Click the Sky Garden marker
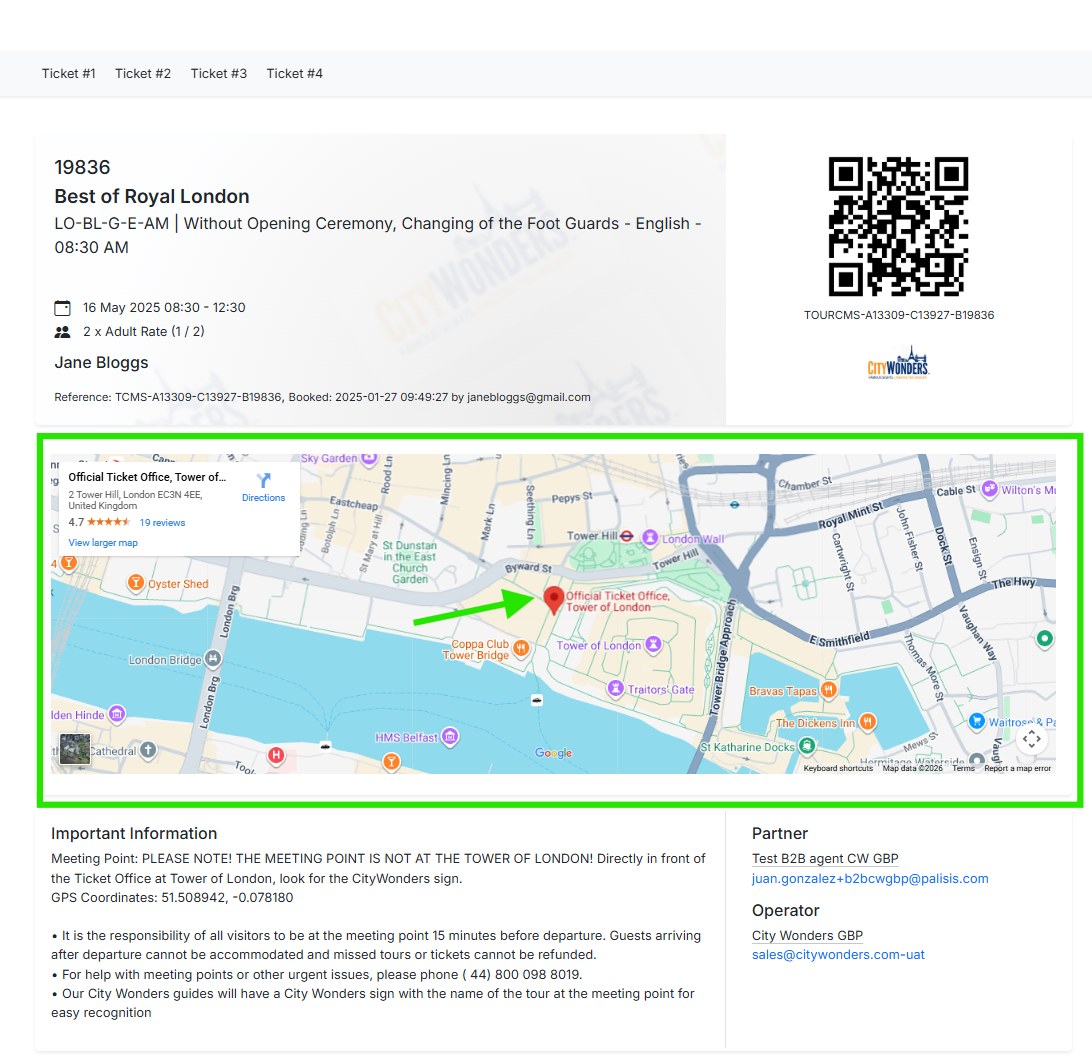 tap(369, 459)
